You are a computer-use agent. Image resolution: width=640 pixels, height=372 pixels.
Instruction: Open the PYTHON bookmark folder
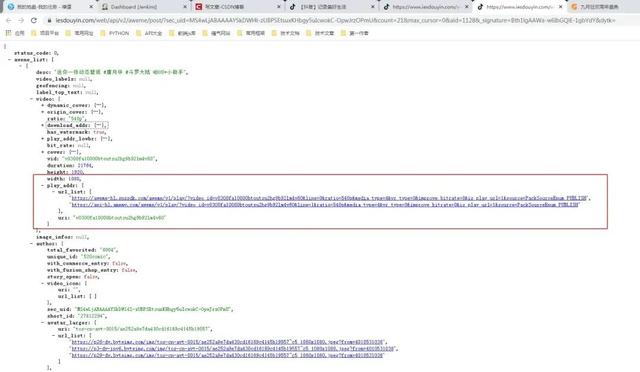pos(115,33)
